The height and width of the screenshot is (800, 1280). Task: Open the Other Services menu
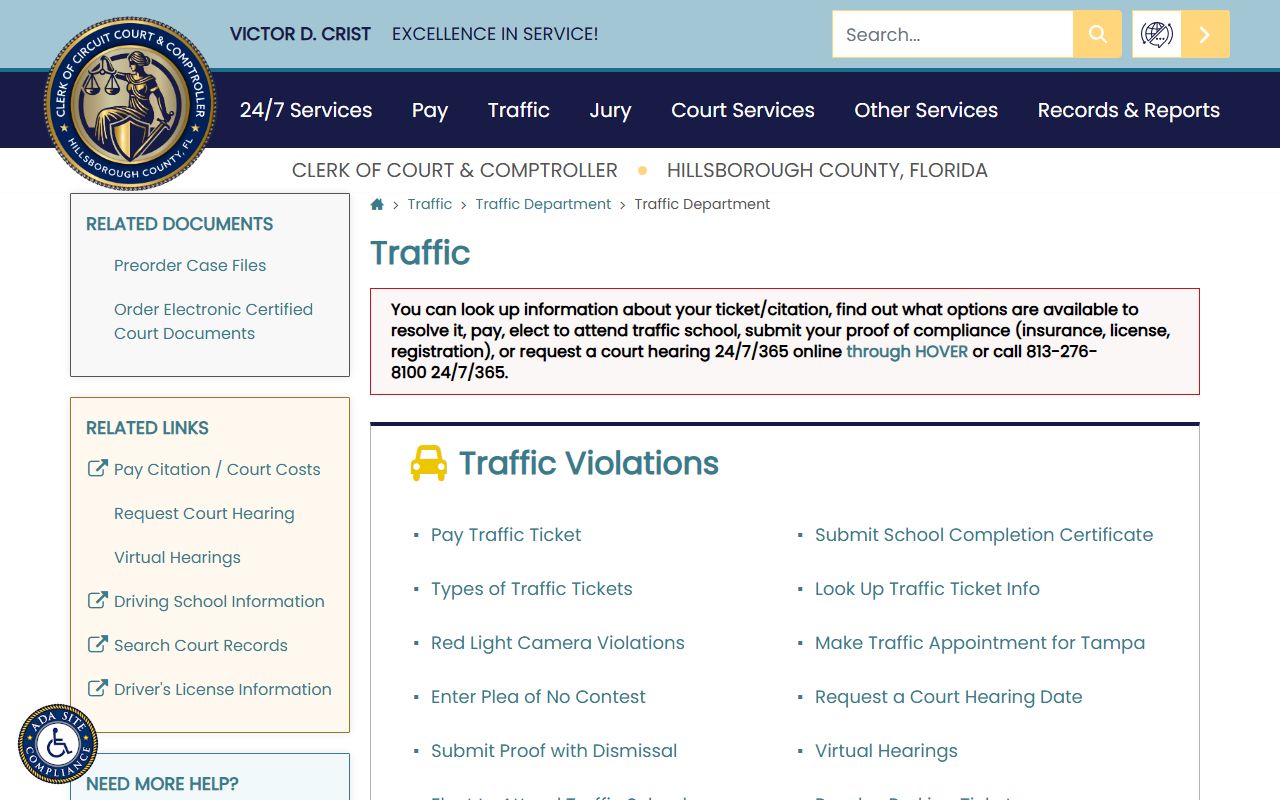(x=926, y=110)
